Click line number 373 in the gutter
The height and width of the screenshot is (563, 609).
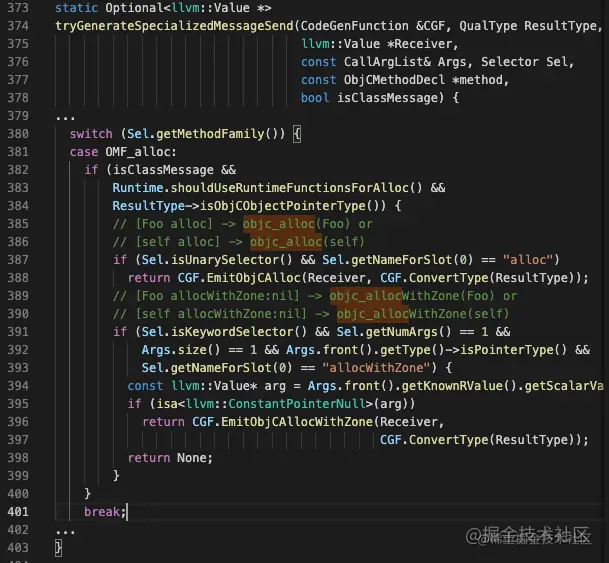click(x=18, y=8)
